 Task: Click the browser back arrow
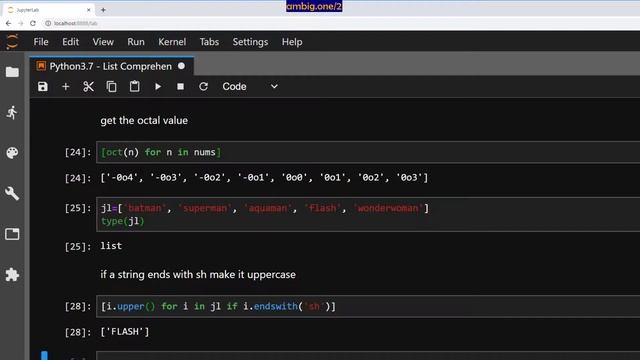(9, 23)
